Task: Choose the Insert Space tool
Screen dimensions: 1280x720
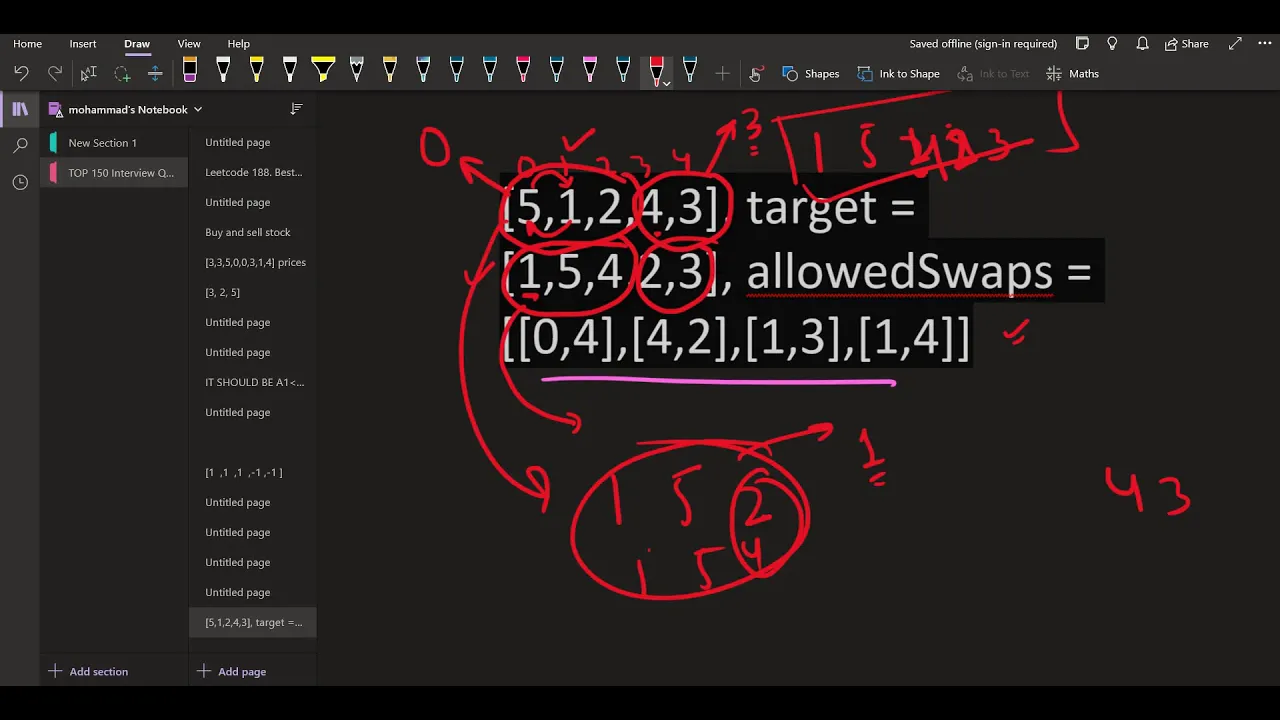Action: click(155, 73)
